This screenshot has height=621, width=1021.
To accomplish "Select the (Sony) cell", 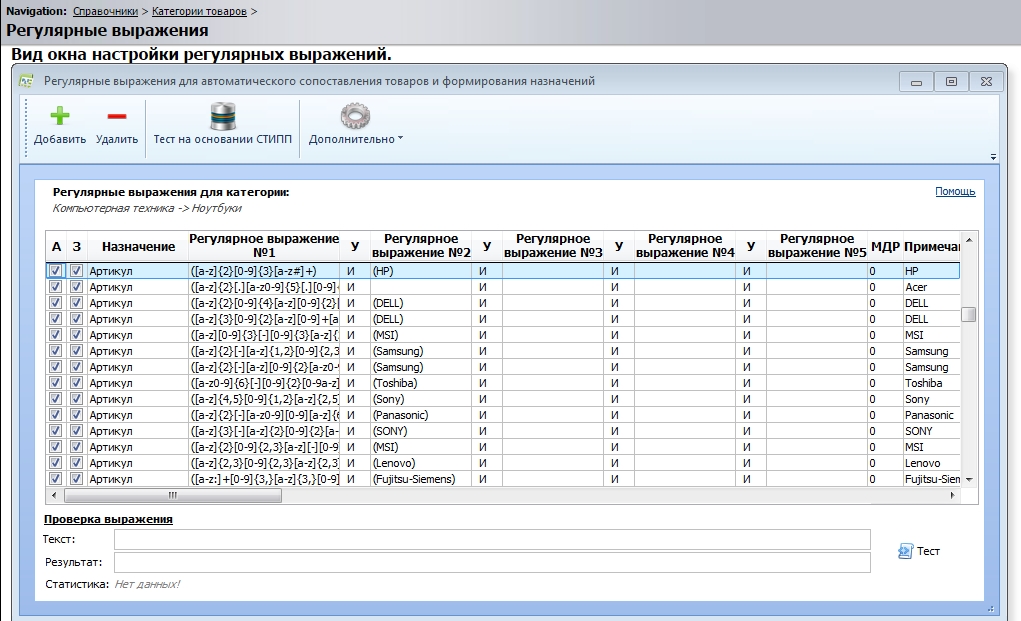I will click(421, 398).
